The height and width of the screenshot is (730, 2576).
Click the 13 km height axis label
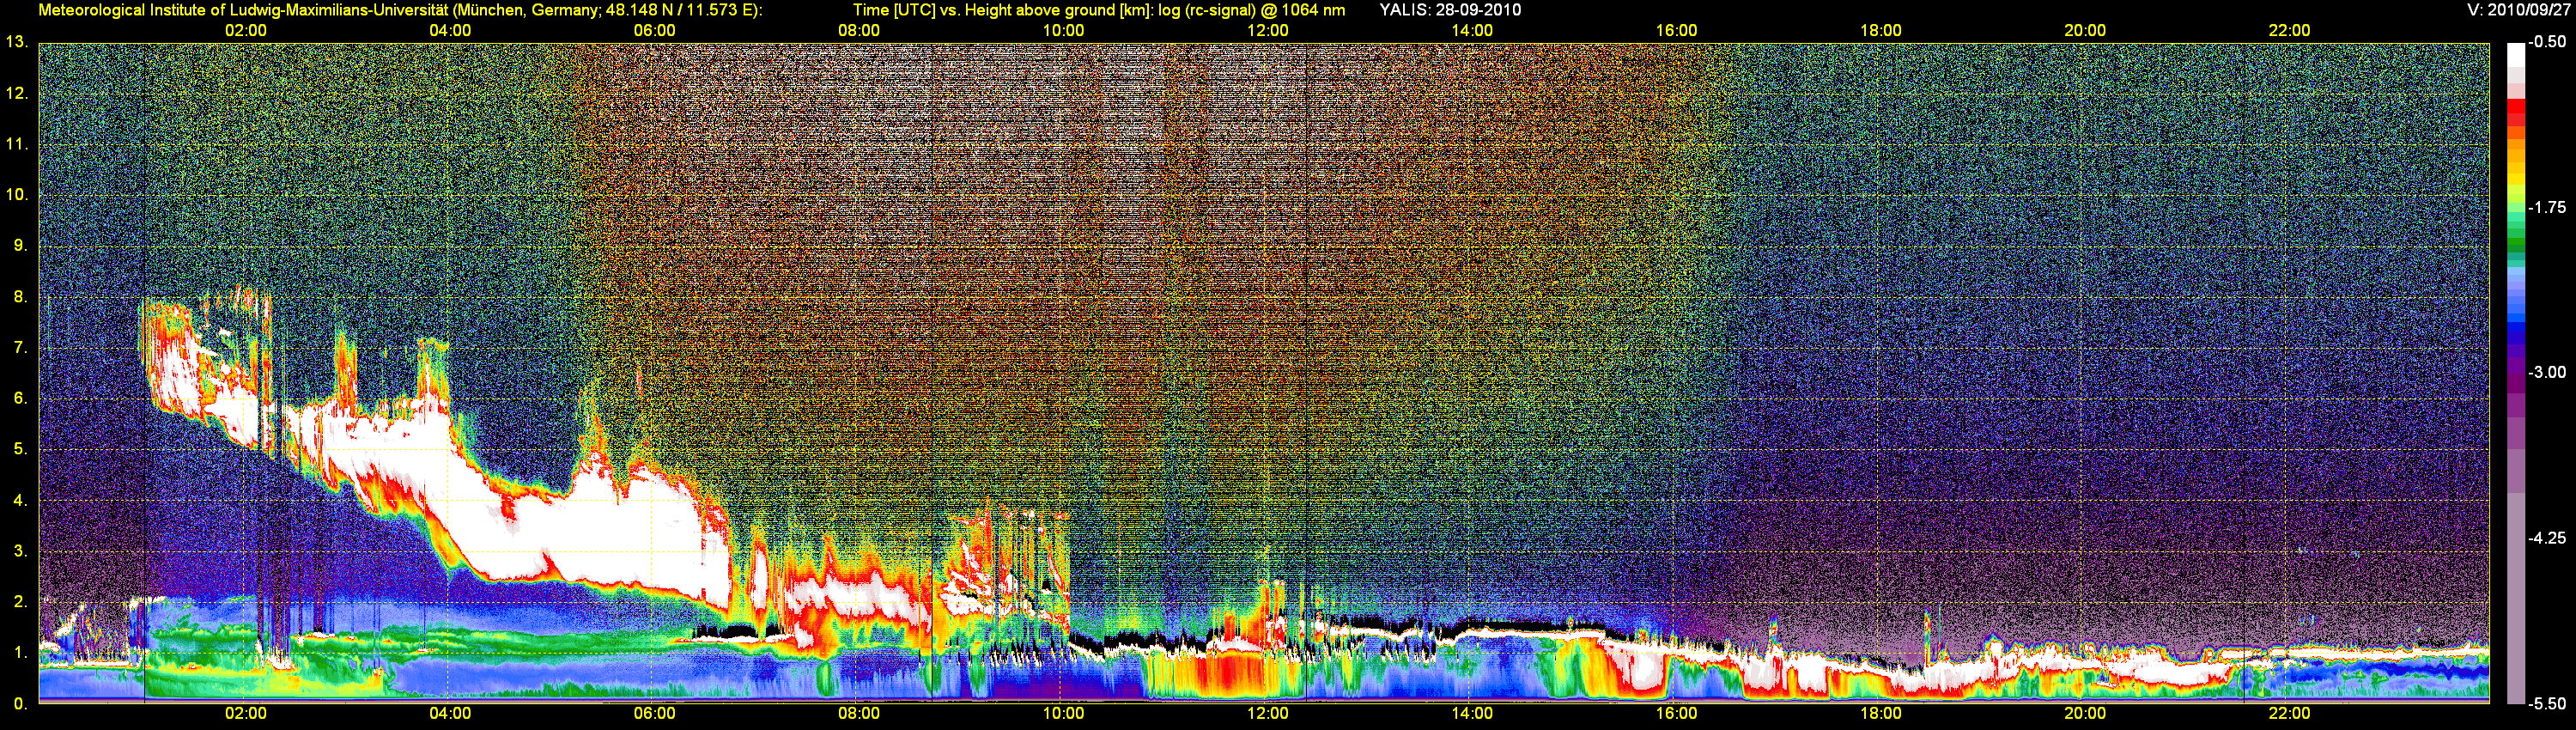tap(17, 42)
